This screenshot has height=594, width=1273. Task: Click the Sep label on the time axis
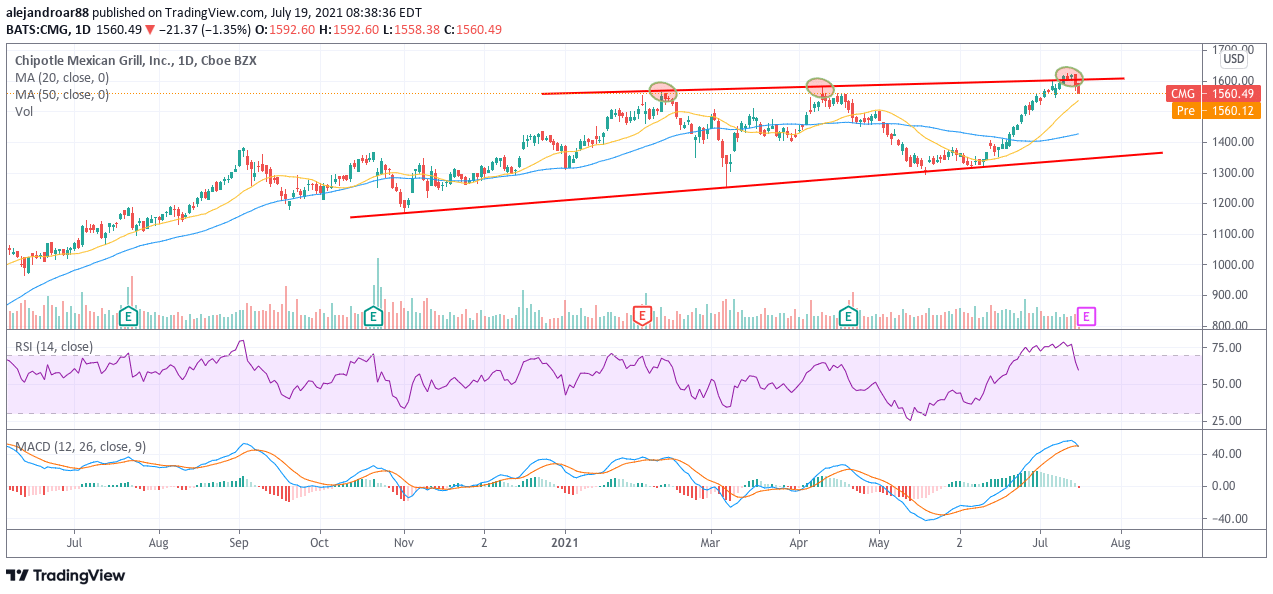click(239, 541)
